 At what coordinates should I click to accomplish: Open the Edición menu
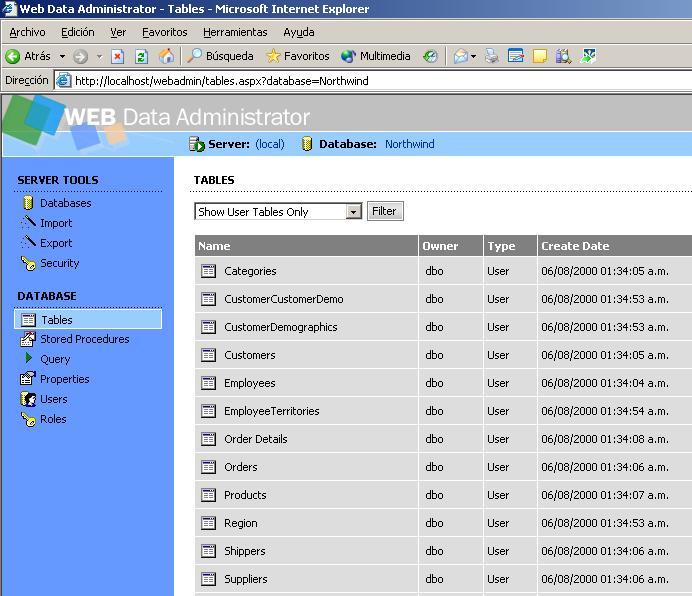point(78,32)
